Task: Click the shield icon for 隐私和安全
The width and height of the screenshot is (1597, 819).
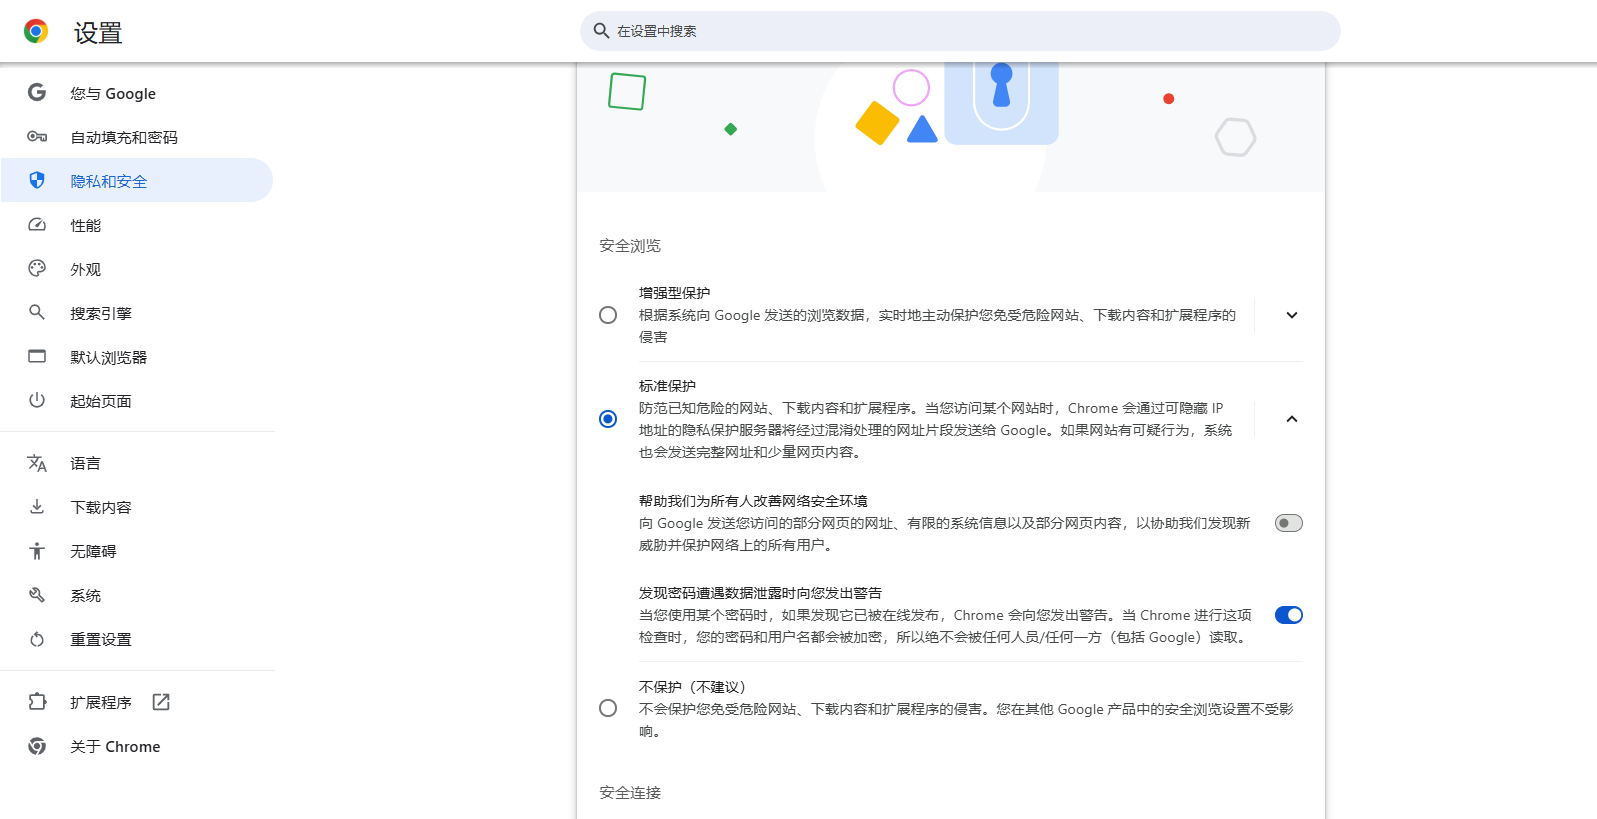Action: tap(37, 181)
